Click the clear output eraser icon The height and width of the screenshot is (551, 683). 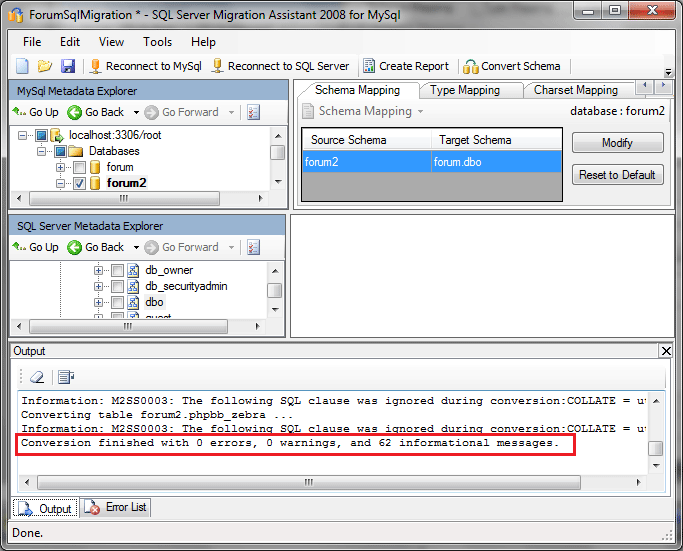[x=37, y=377]
